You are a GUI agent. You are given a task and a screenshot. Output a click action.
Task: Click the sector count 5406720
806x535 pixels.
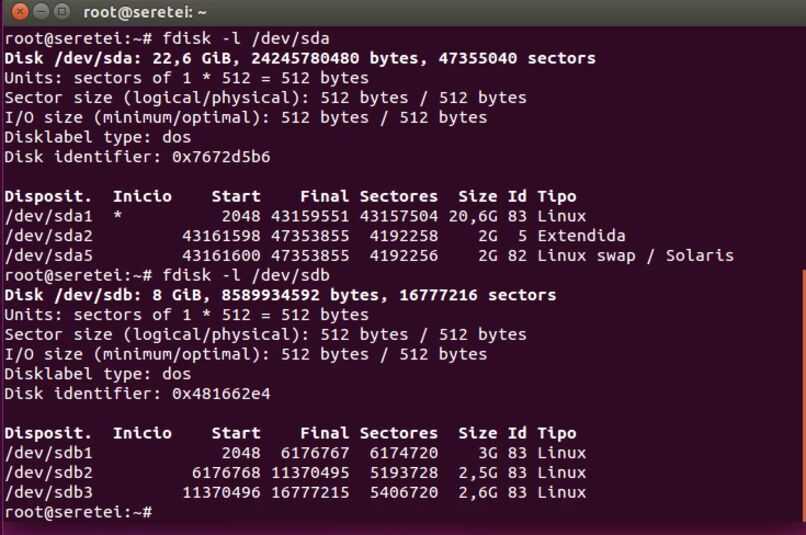click(404, 492)
